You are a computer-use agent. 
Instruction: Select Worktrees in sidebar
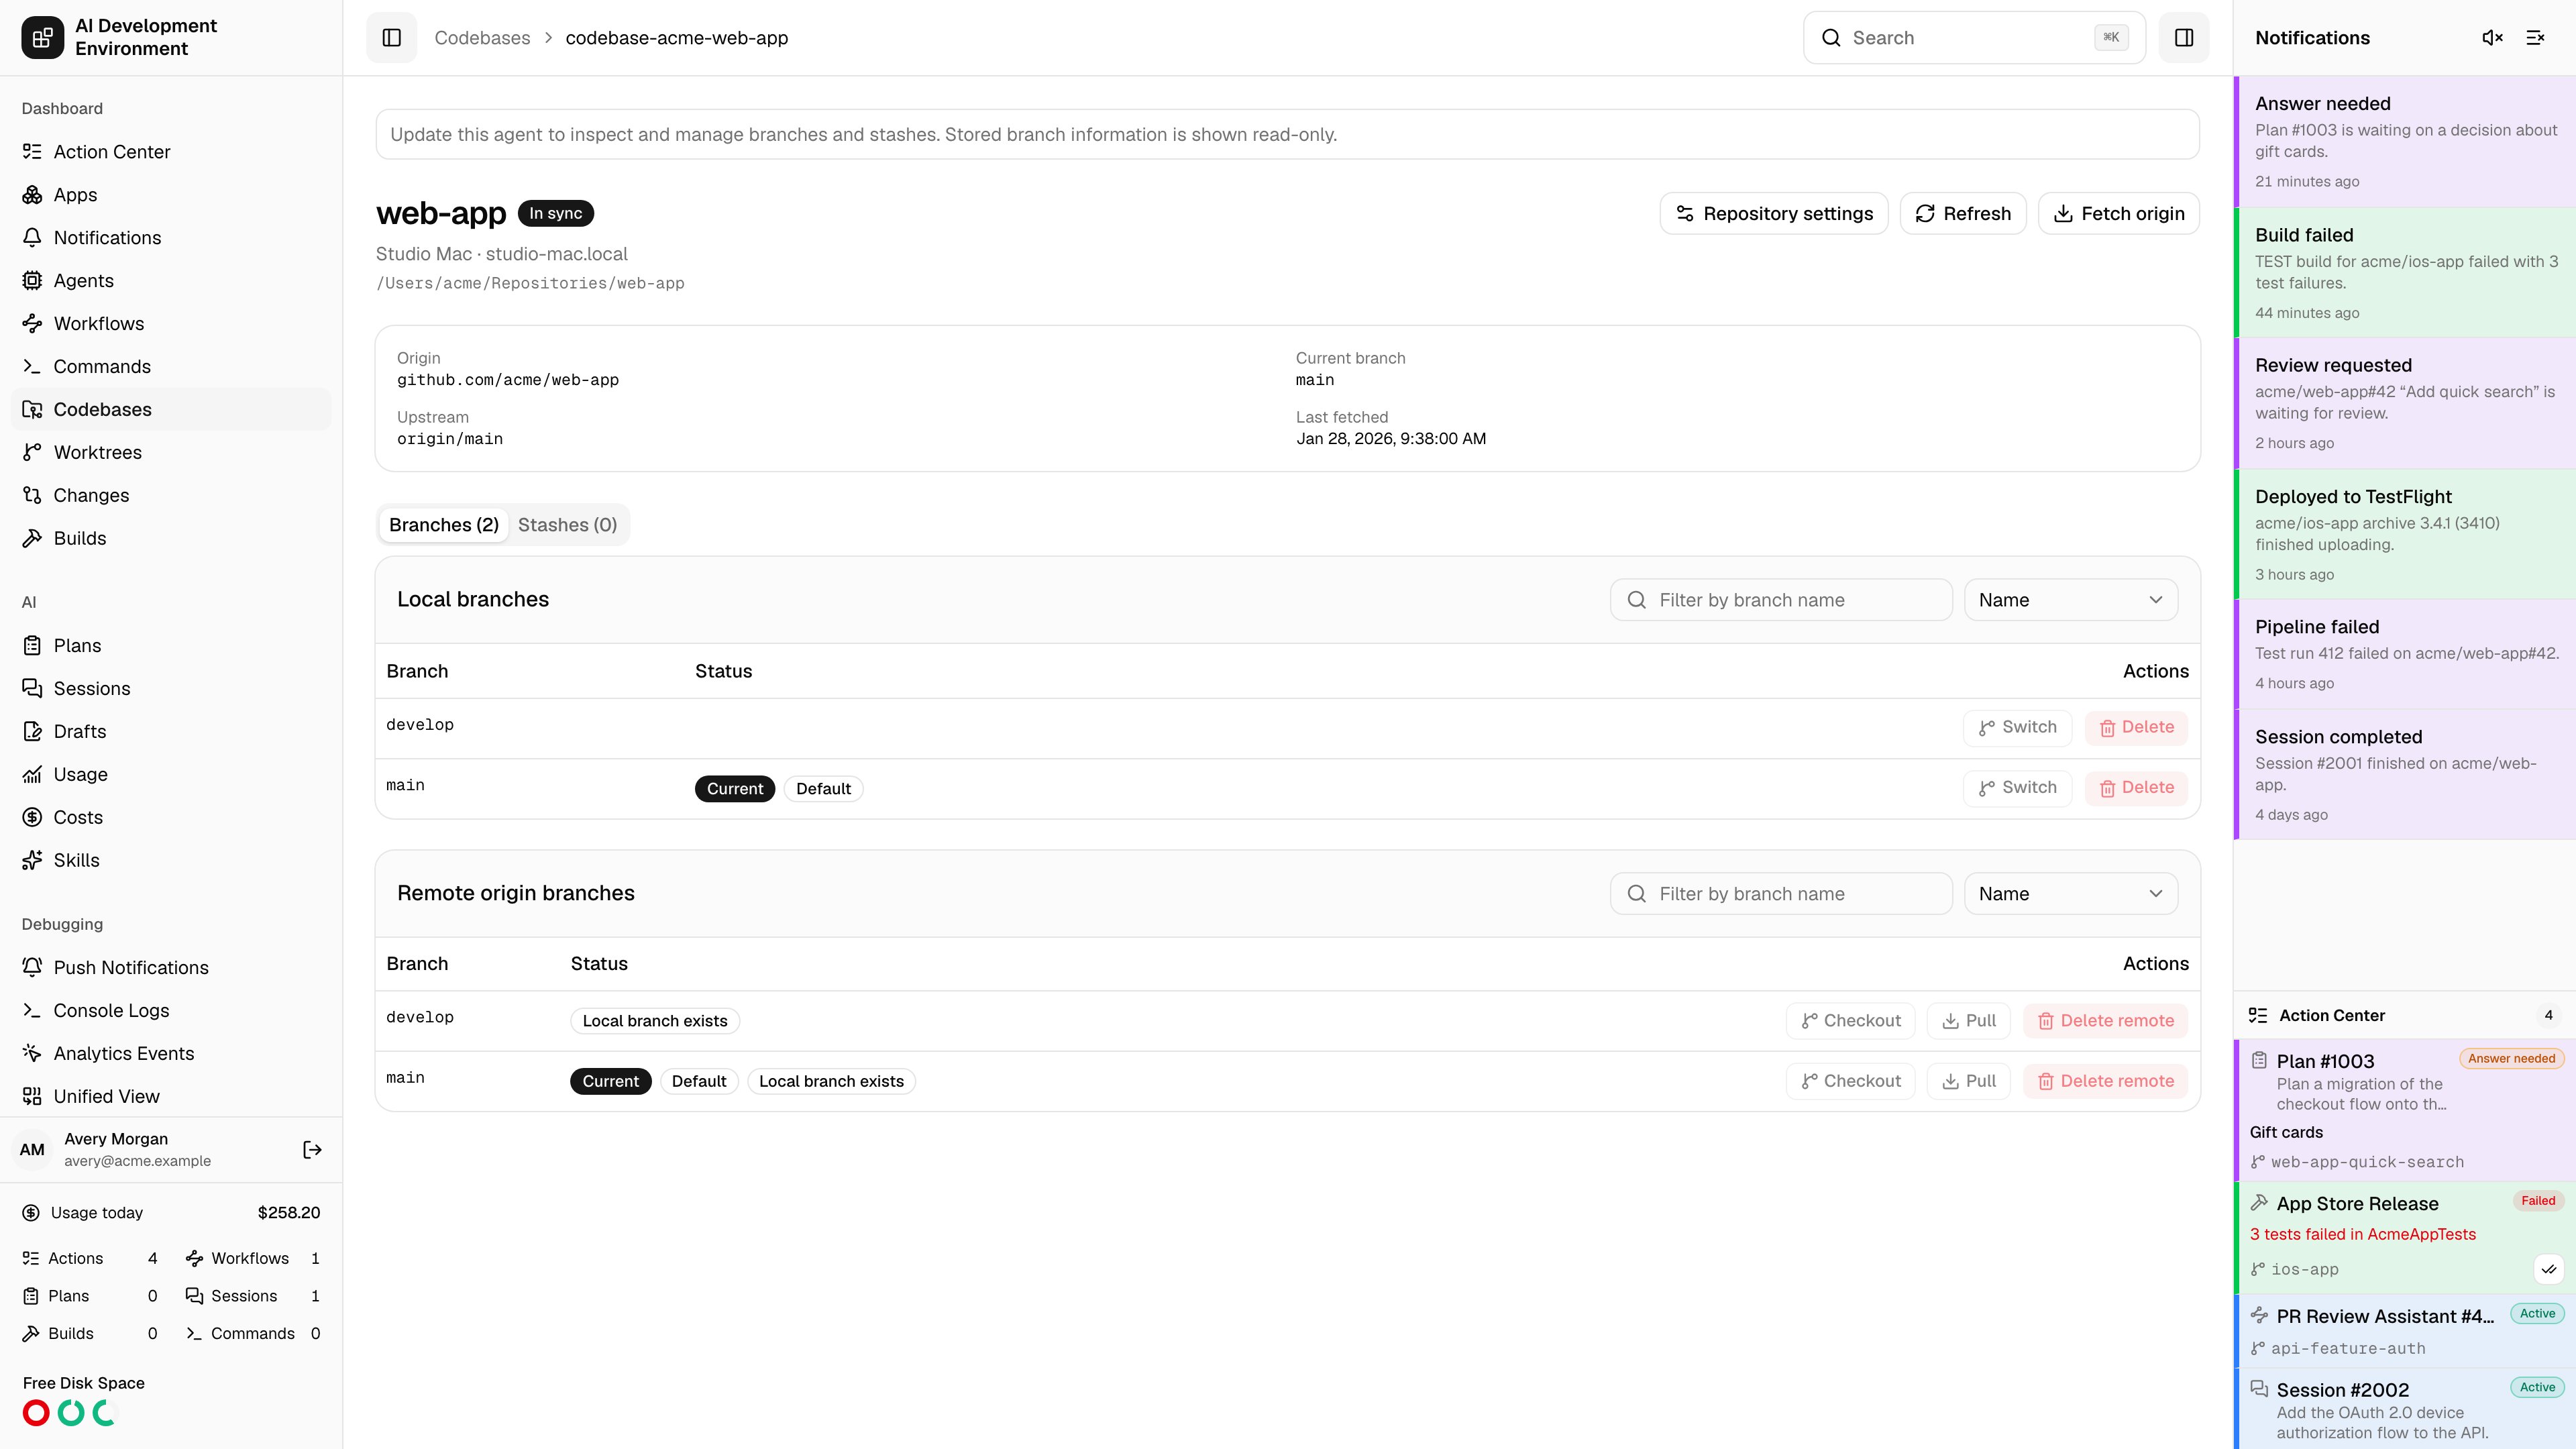[x=171, y=453]
